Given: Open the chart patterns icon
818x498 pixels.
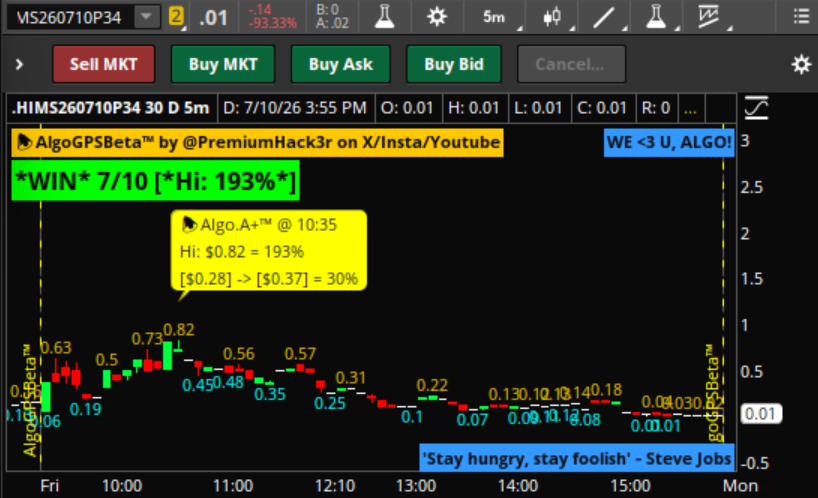Looking at the screenshot, I should 708,17.
